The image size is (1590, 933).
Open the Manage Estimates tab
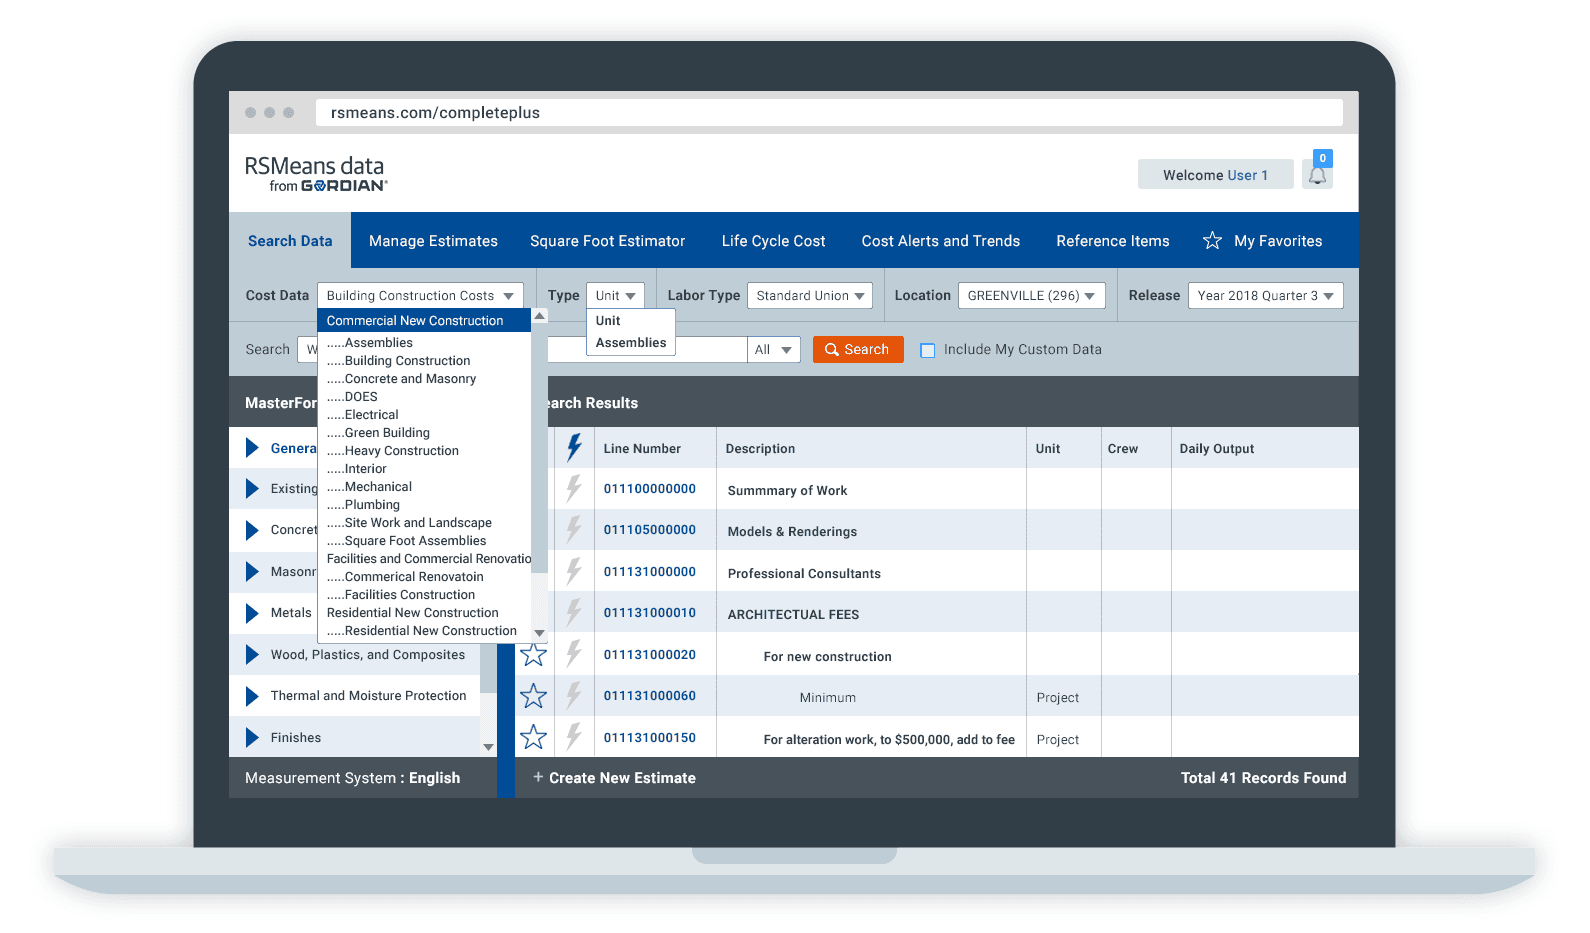pos(433,241)
